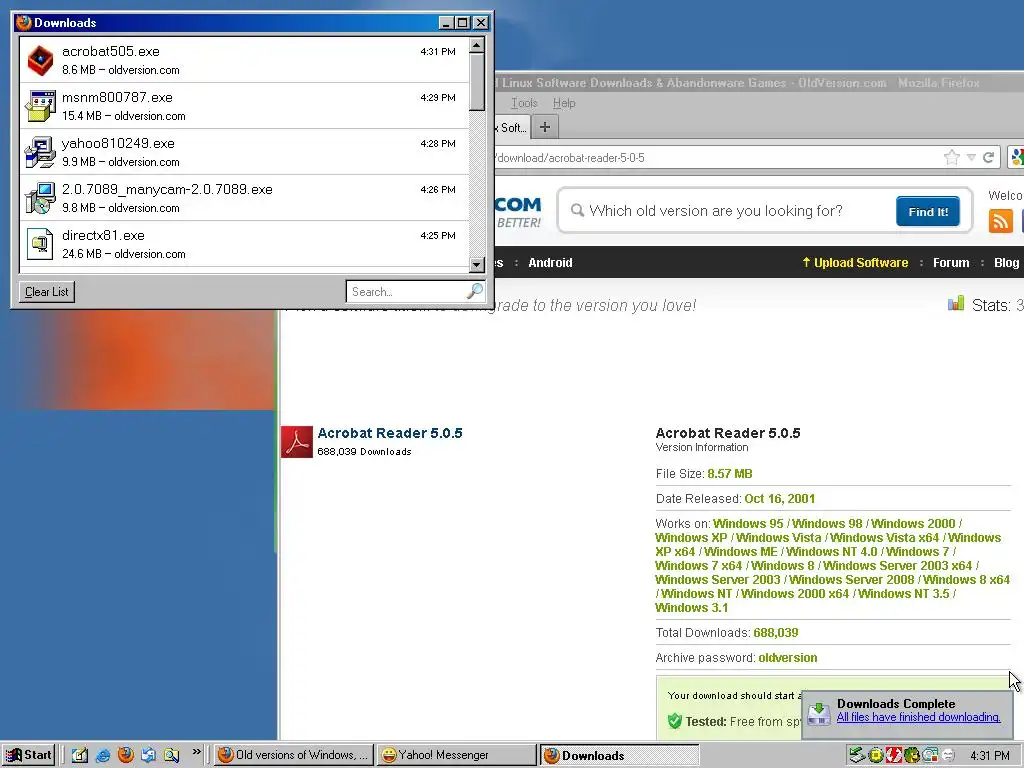This screenshot has height=768, width=1024.
Task: Click the Firefox reload button
Action: click(x=989, y=157)
